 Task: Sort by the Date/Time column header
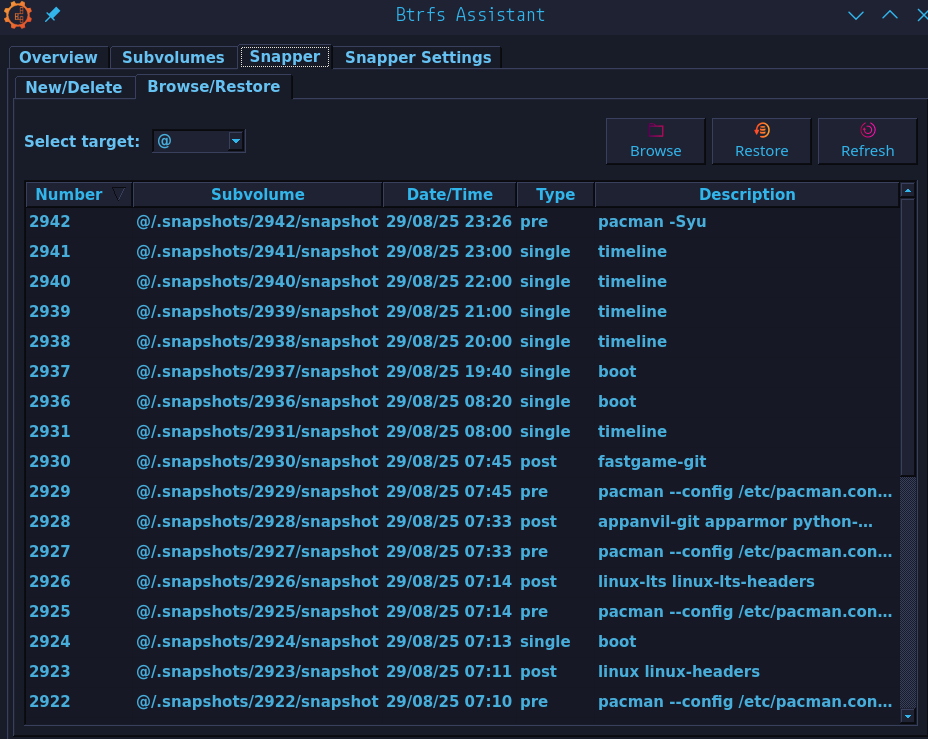pyautogui.click(x=450, y=195)
